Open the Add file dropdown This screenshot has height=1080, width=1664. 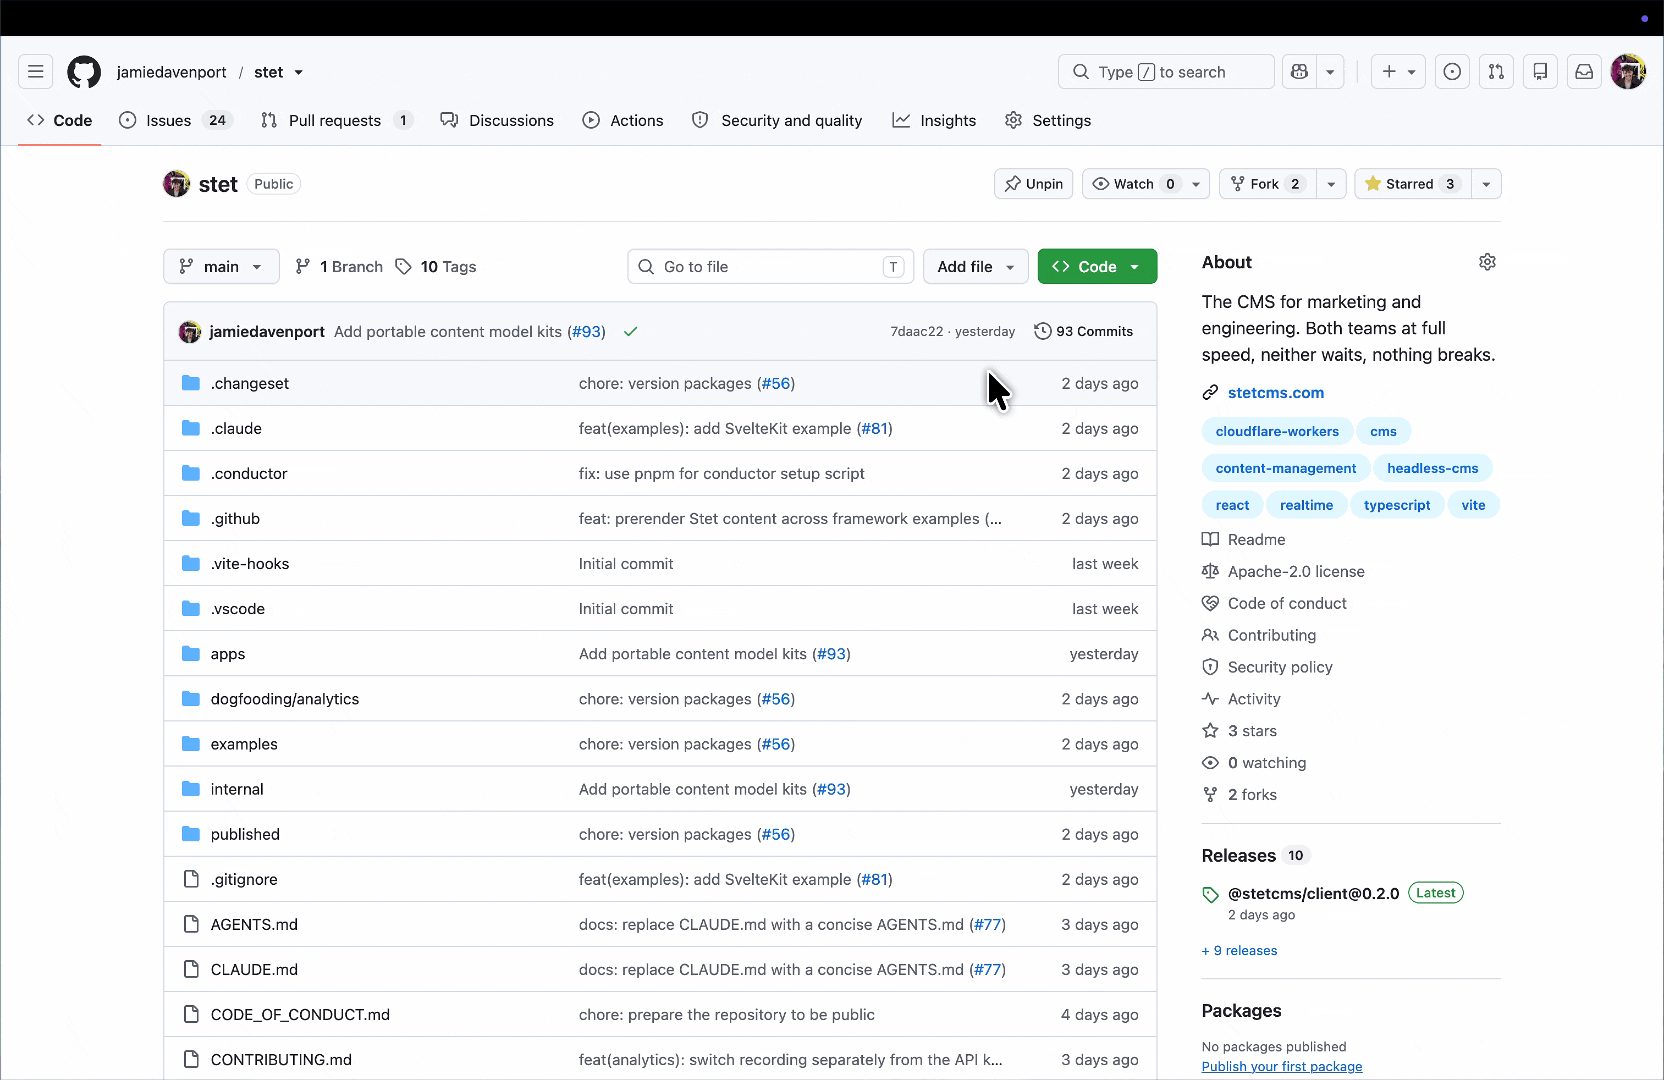(x=975, y=267)
